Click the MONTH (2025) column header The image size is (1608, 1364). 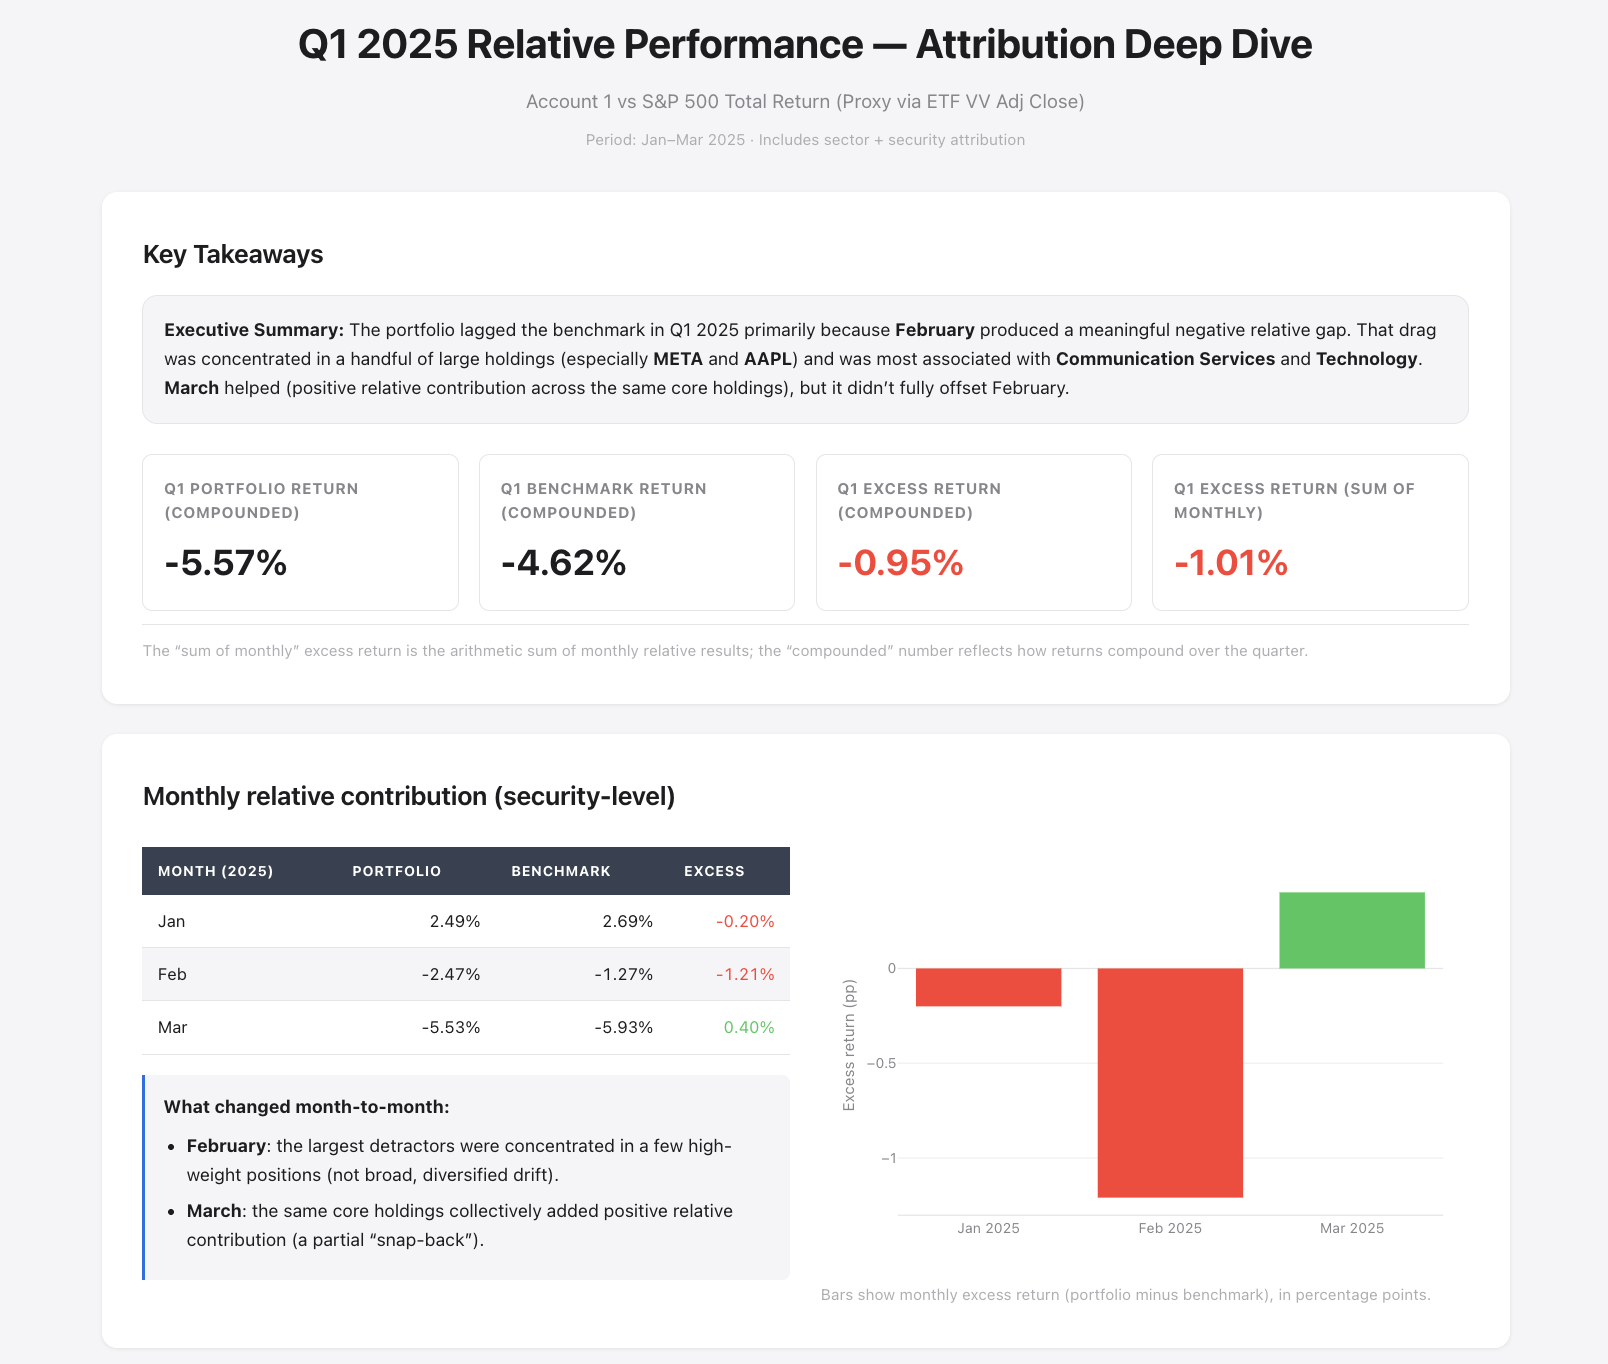pos(216,871)
